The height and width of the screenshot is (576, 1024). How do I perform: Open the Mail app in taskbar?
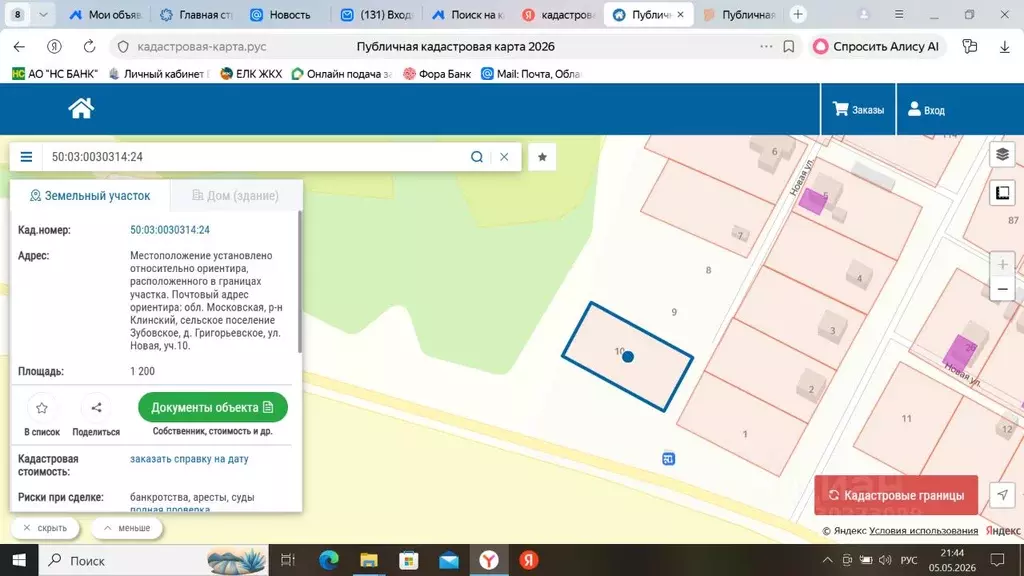click(x=449, y=560)
